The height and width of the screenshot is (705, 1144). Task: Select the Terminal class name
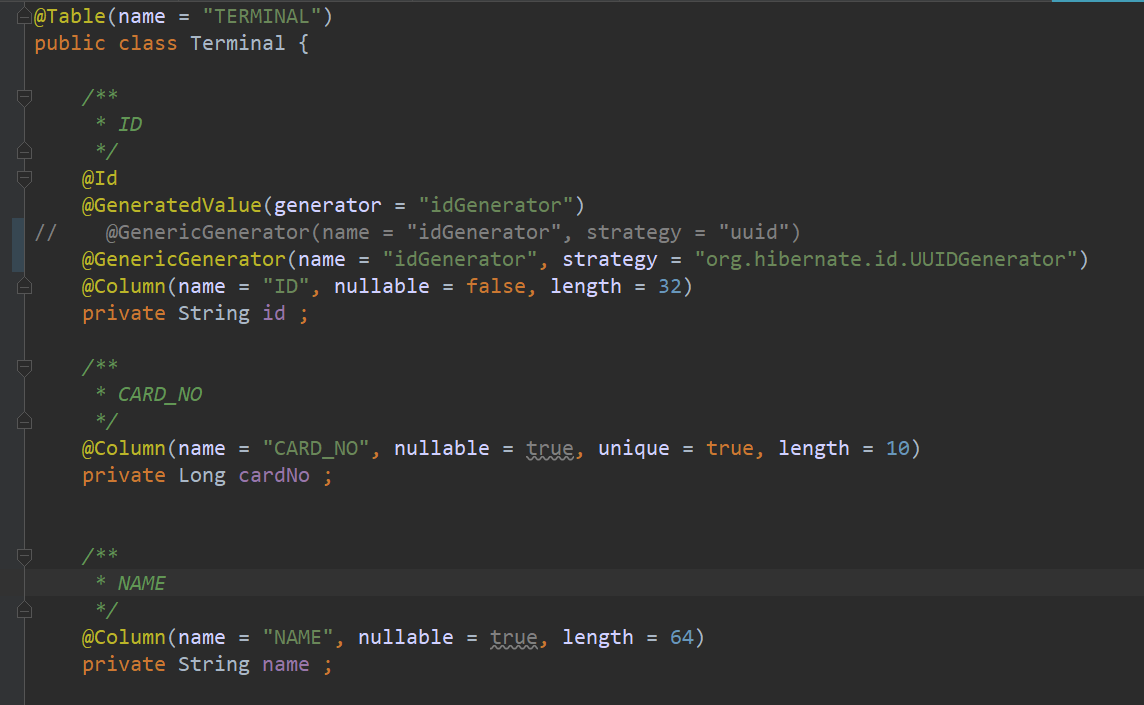pyautogui.click(x=238, y=43)
